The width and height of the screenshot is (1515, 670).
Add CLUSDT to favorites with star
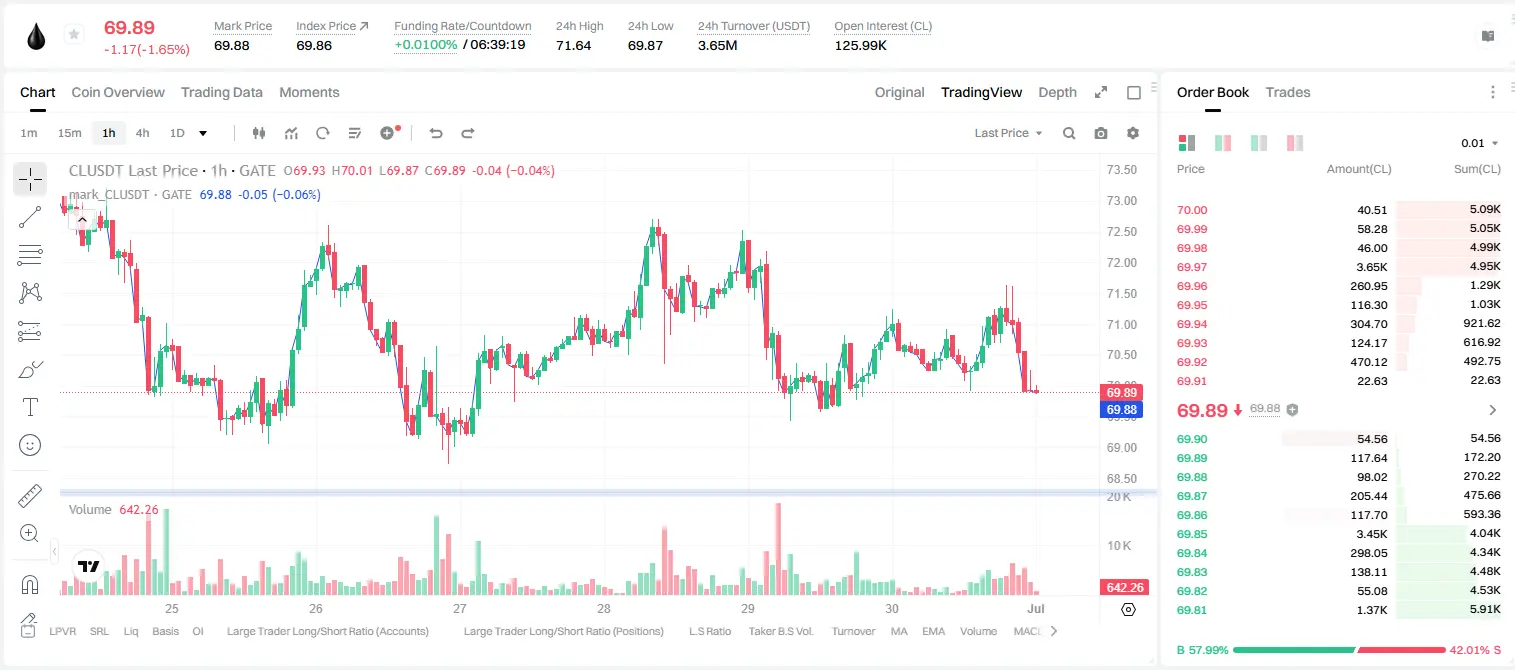(73, 35)
